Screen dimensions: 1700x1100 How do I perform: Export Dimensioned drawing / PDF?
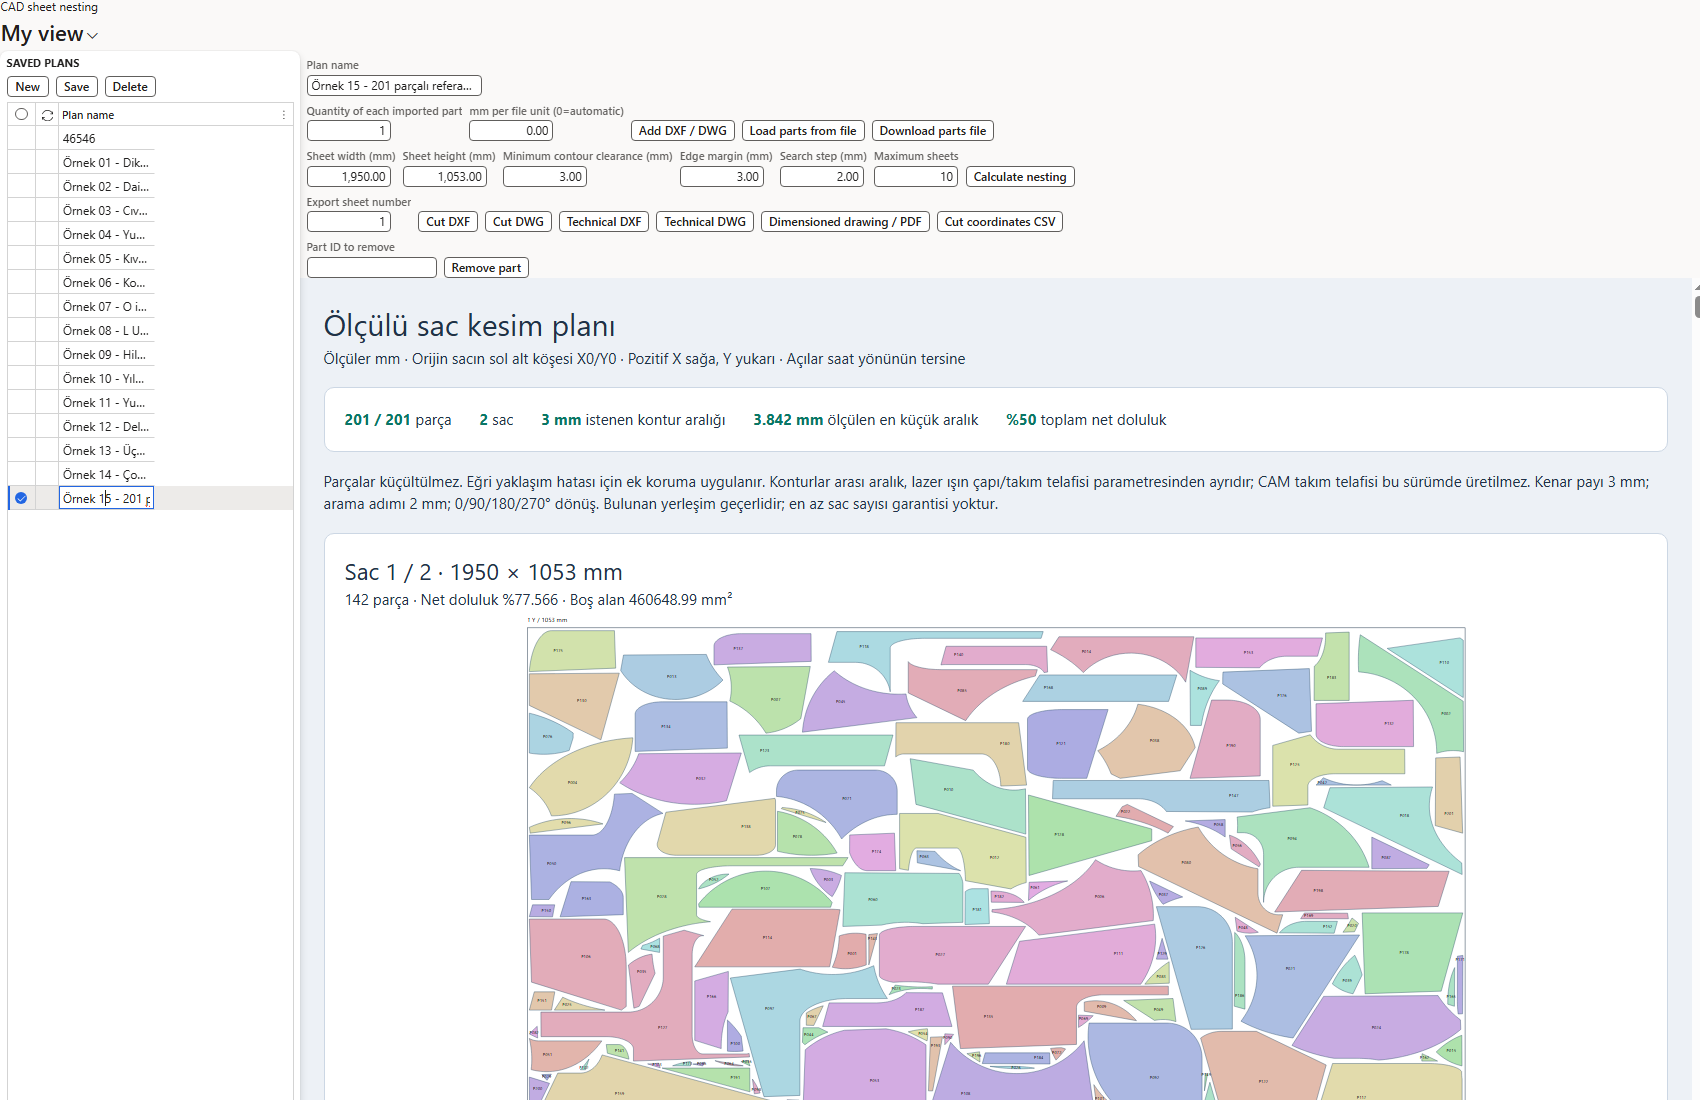[845, 222]
